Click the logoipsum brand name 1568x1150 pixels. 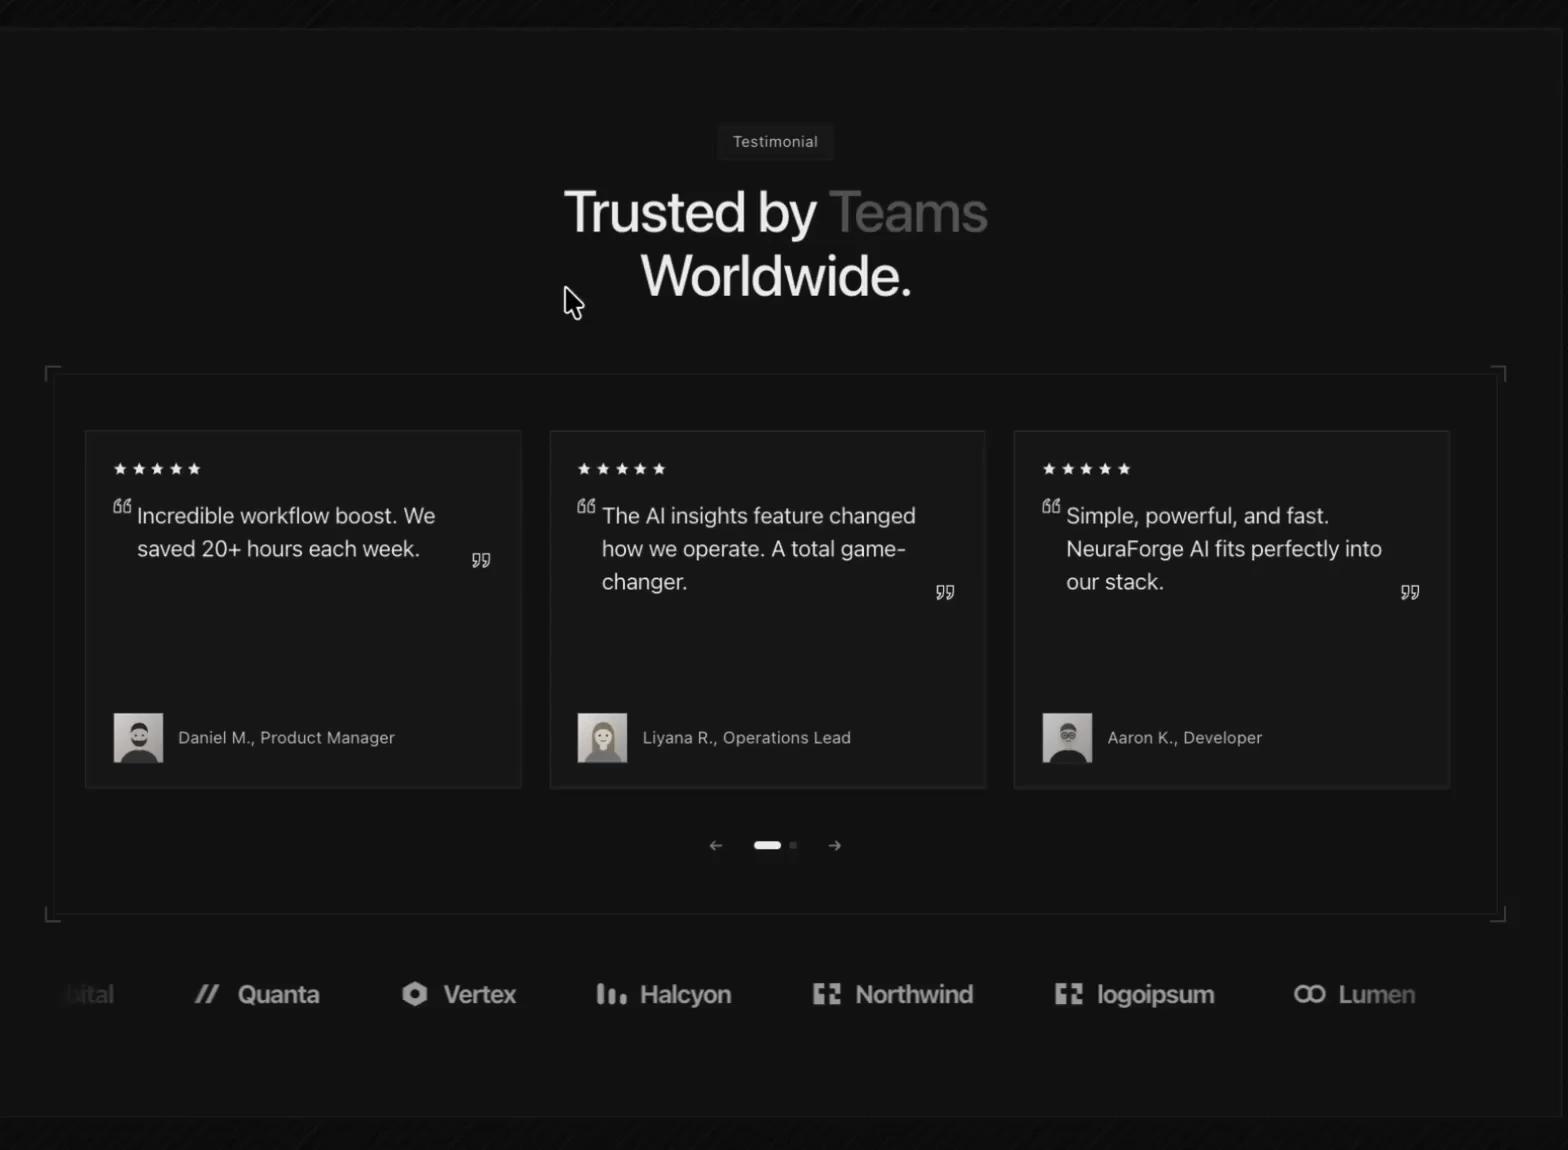[1156, 995]
